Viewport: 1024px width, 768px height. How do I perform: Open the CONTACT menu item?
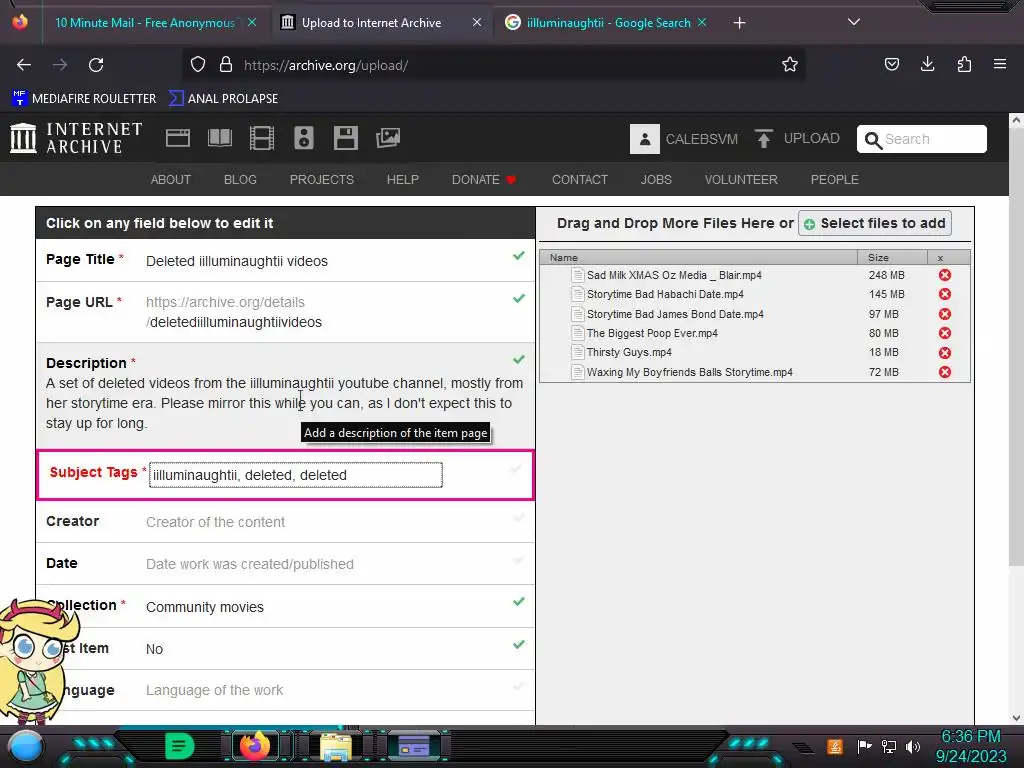tap(580, 180)
